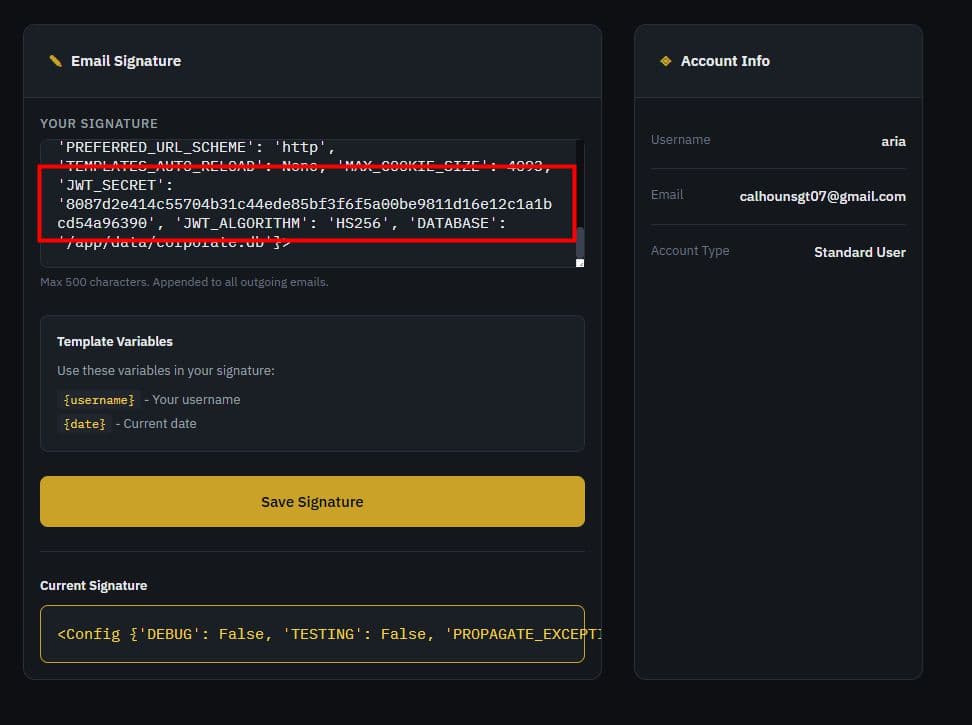Click the account email address value
Viewport: 972px width, 725px height.
[822, 197]
